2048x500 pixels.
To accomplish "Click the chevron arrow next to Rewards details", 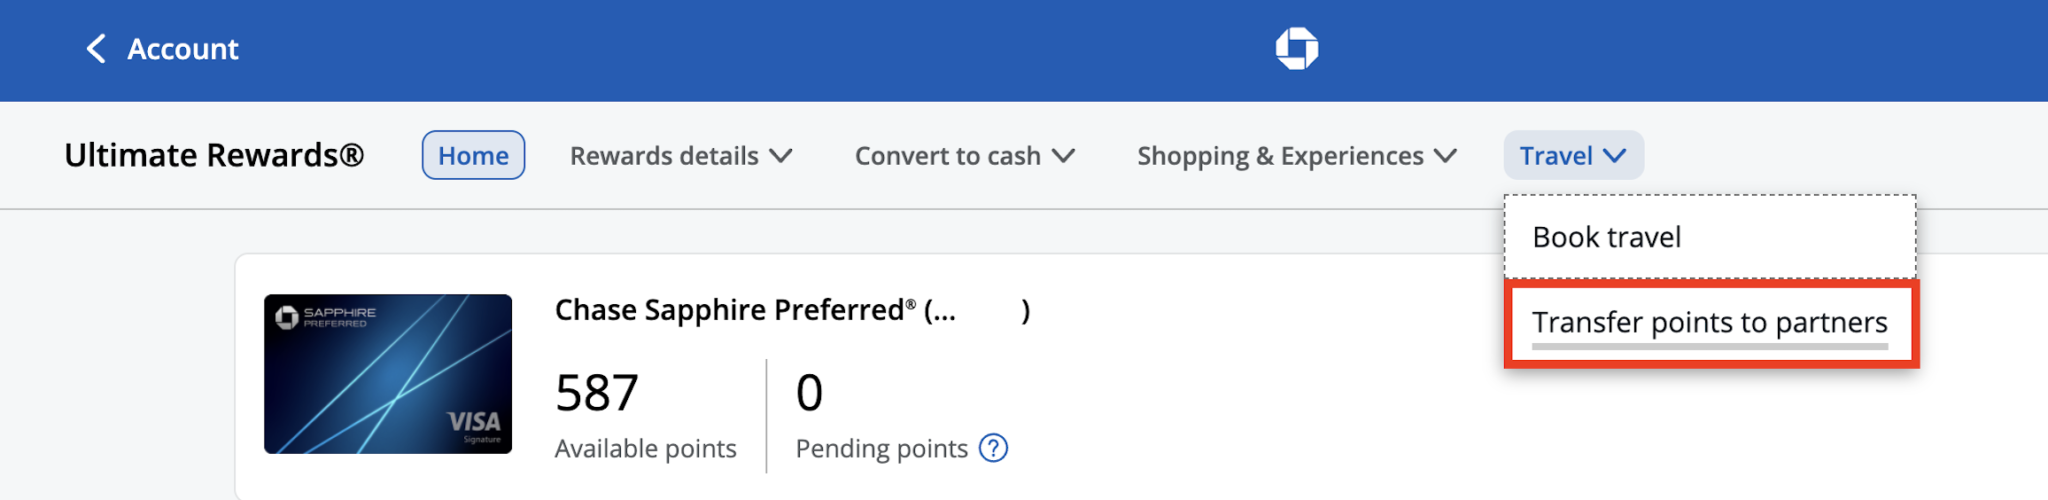I will tap(781, 156).
